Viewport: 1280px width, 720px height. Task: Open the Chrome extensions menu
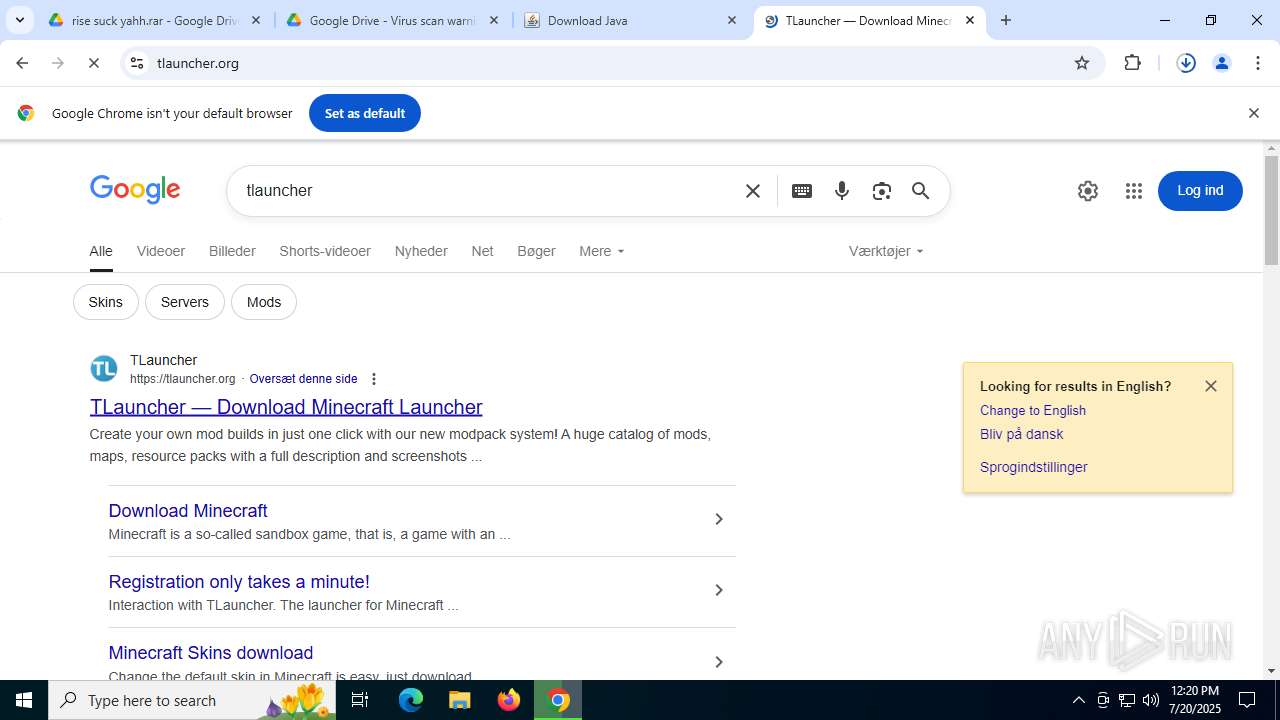click(x=1132, y=63)
